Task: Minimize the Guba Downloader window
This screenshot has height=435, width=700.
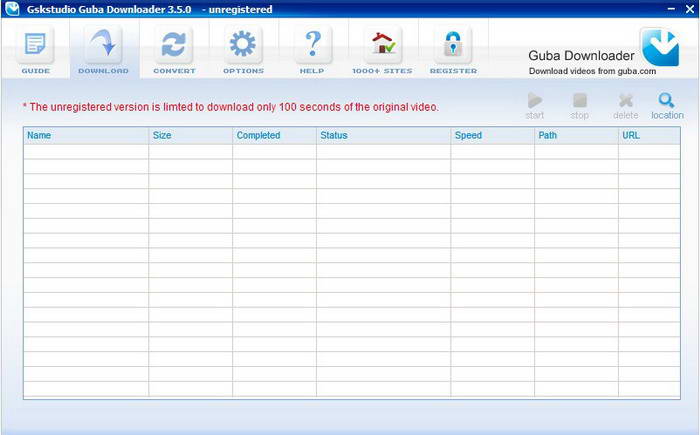Action: pos(671,9)
